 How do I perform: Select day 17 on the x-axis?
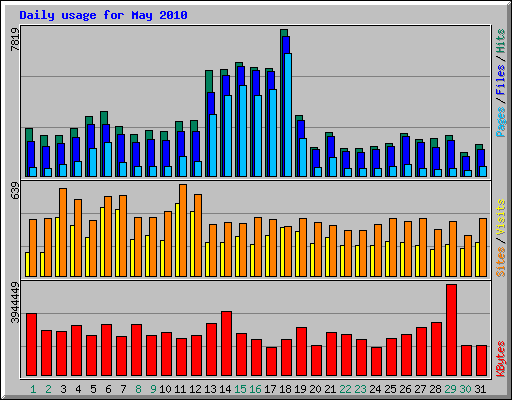(x=270, y=389)
